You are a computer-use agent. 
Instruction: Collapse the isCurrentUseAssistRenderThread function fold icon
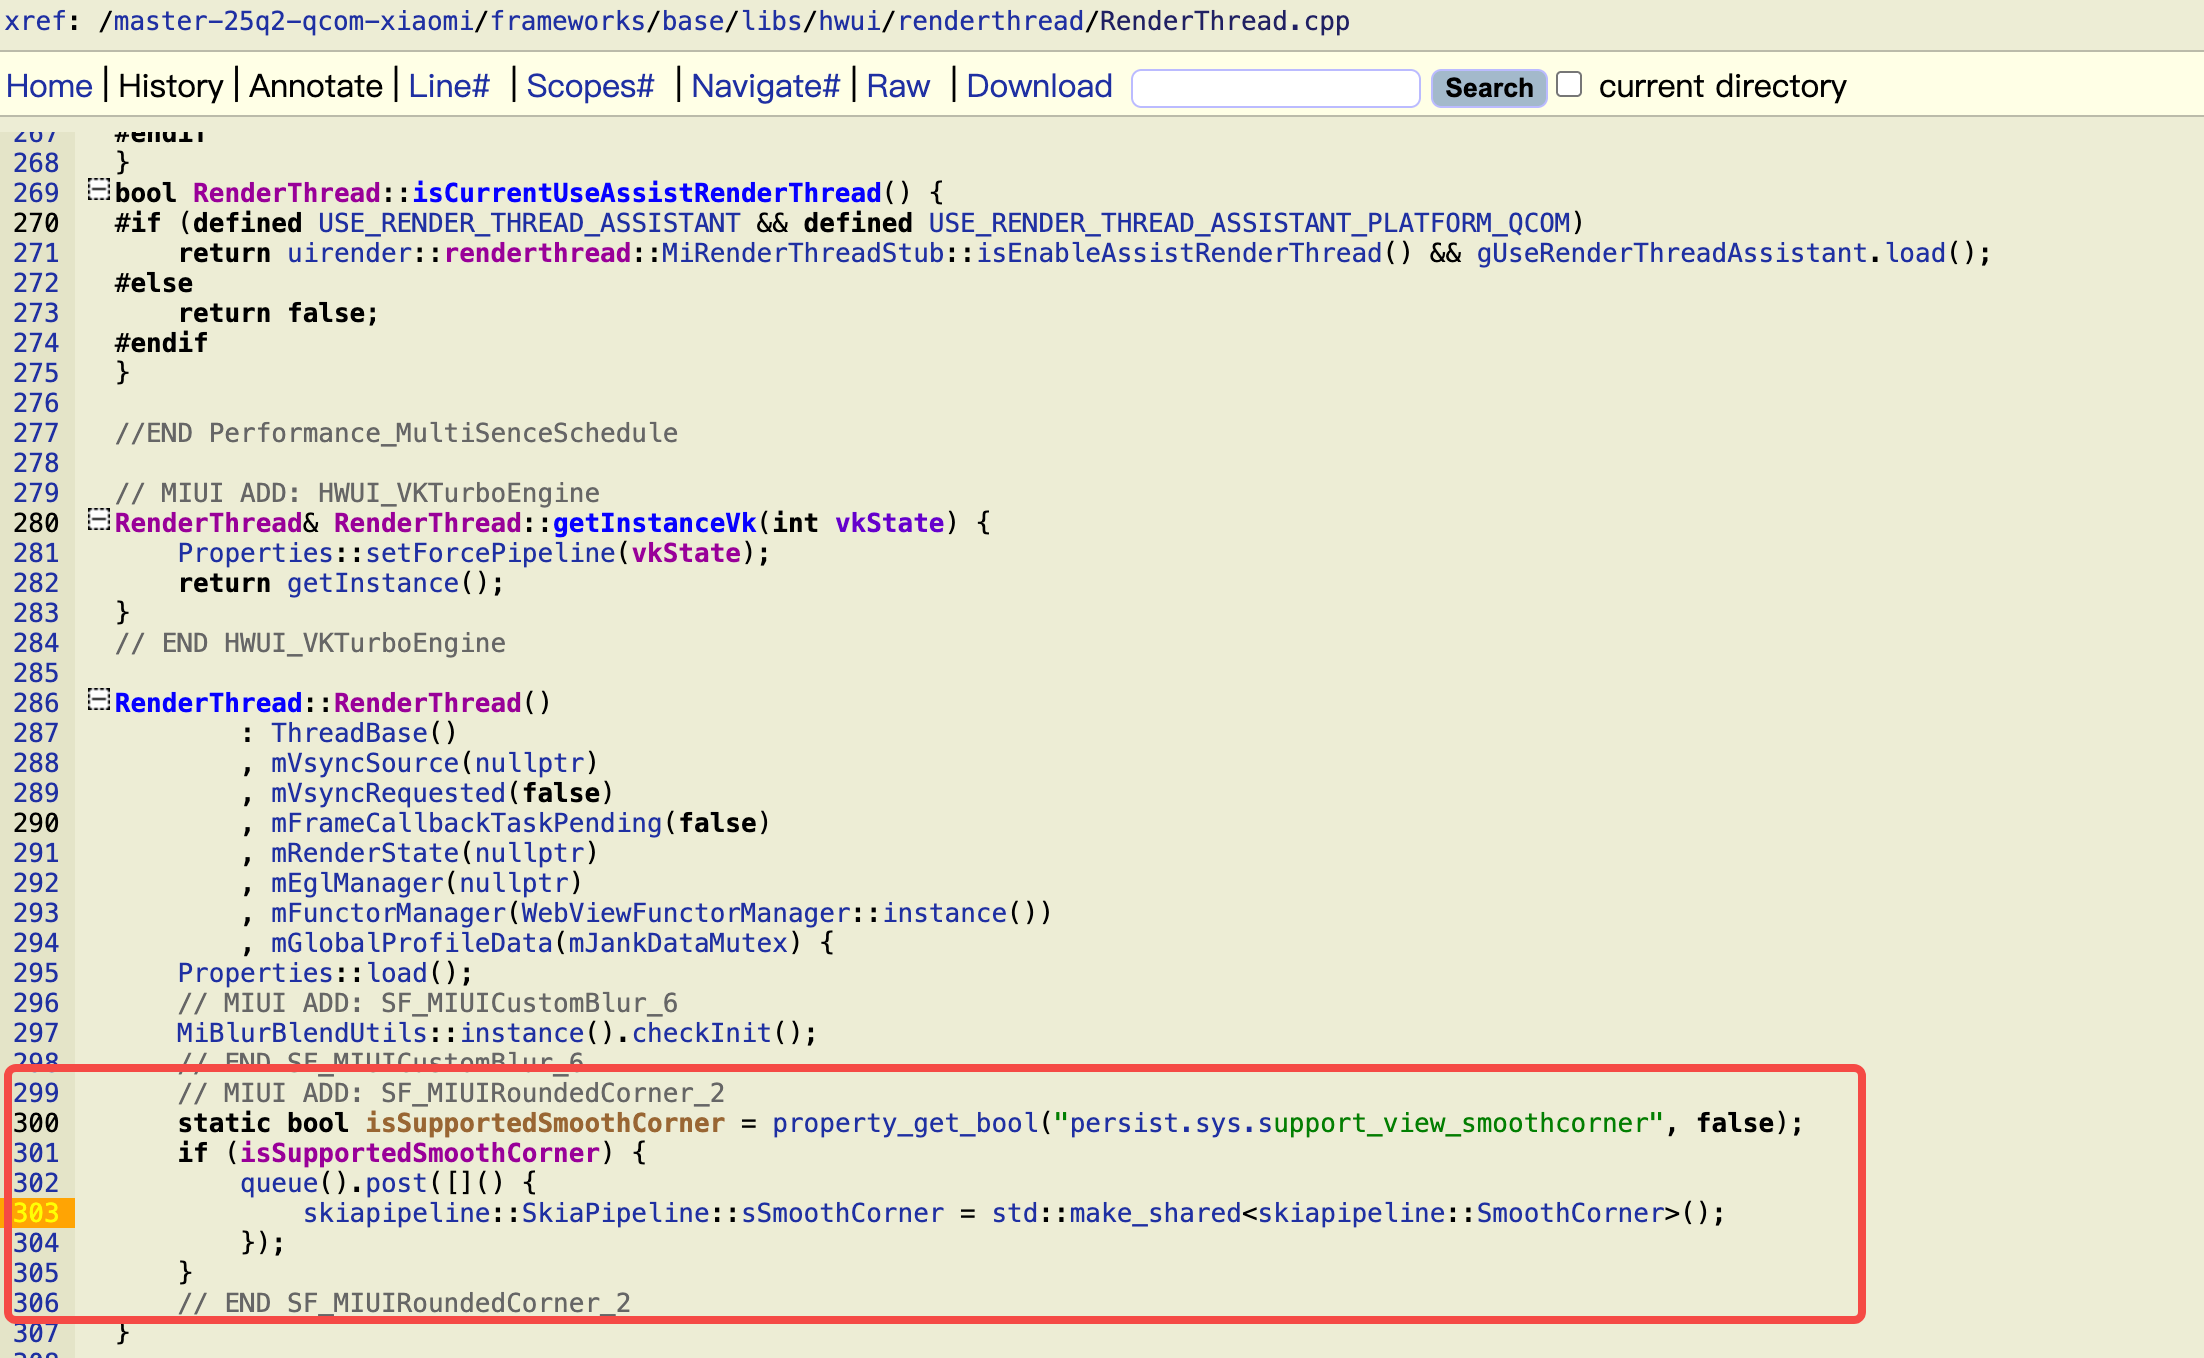pyautogui.click(x=98, y=189)
